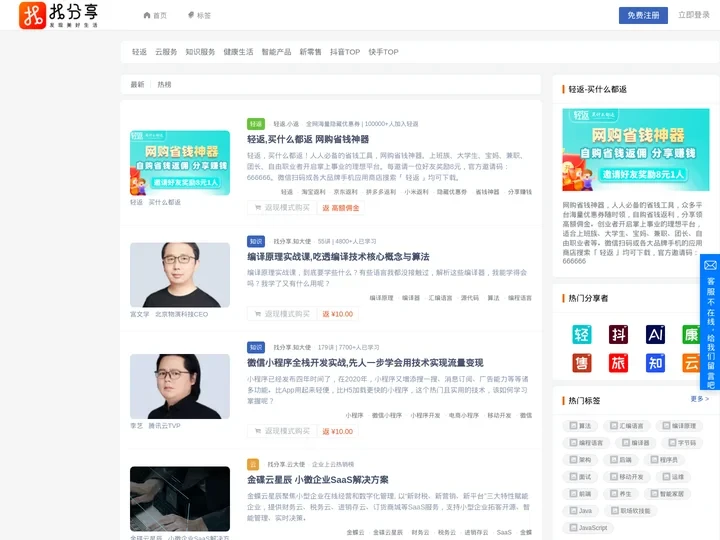Open the AI sharer icon
720x540 pixels.
click(x=655, y=334)
